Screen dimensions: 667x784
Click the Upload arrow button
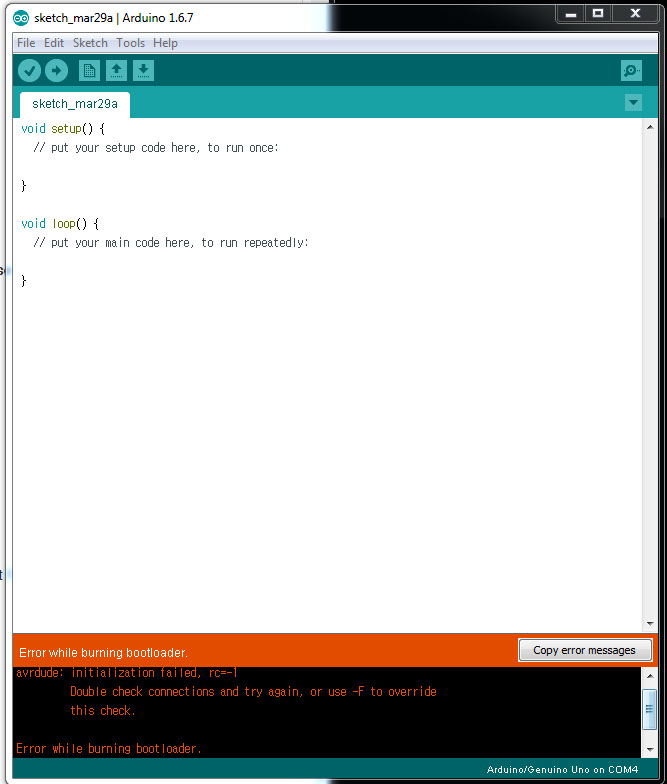click(56, 70)
